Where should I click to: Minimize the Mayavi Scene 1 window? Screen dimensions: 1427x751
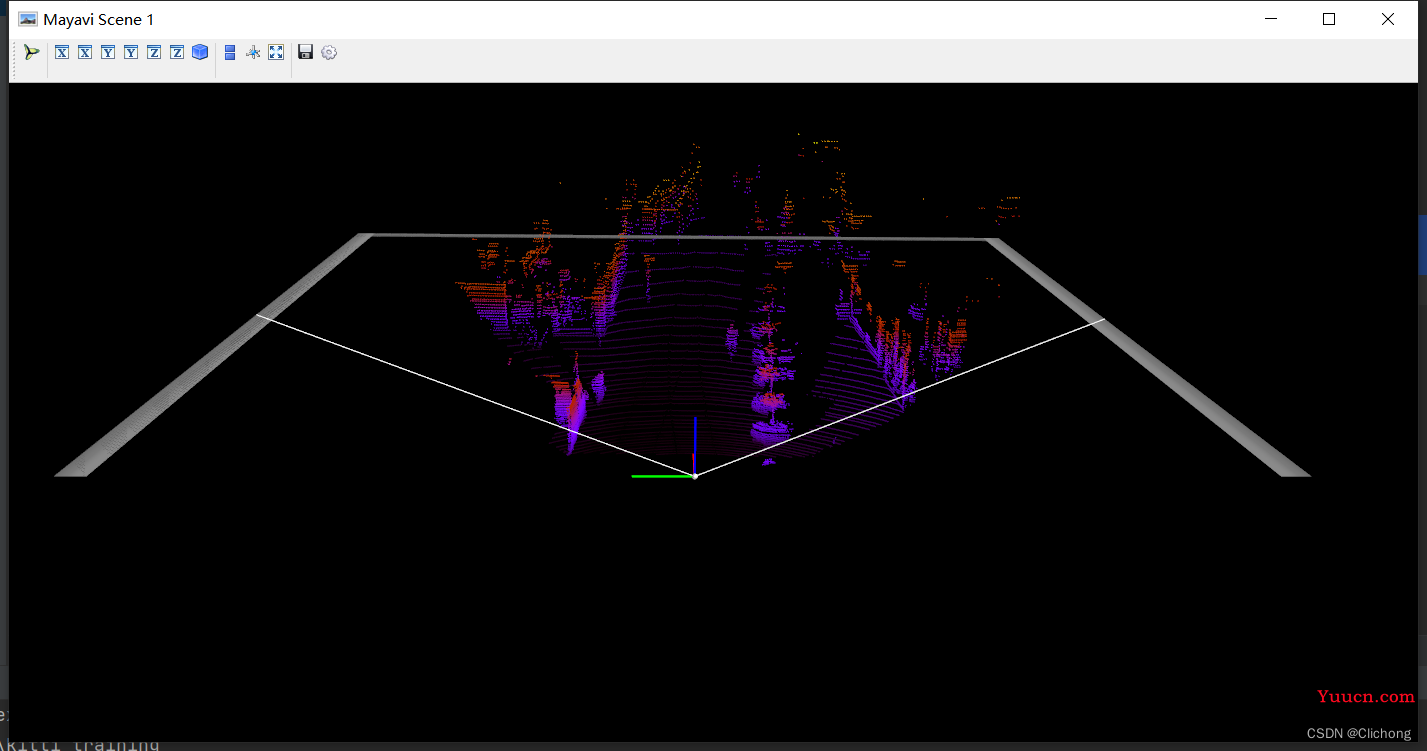click(1271, 19)
